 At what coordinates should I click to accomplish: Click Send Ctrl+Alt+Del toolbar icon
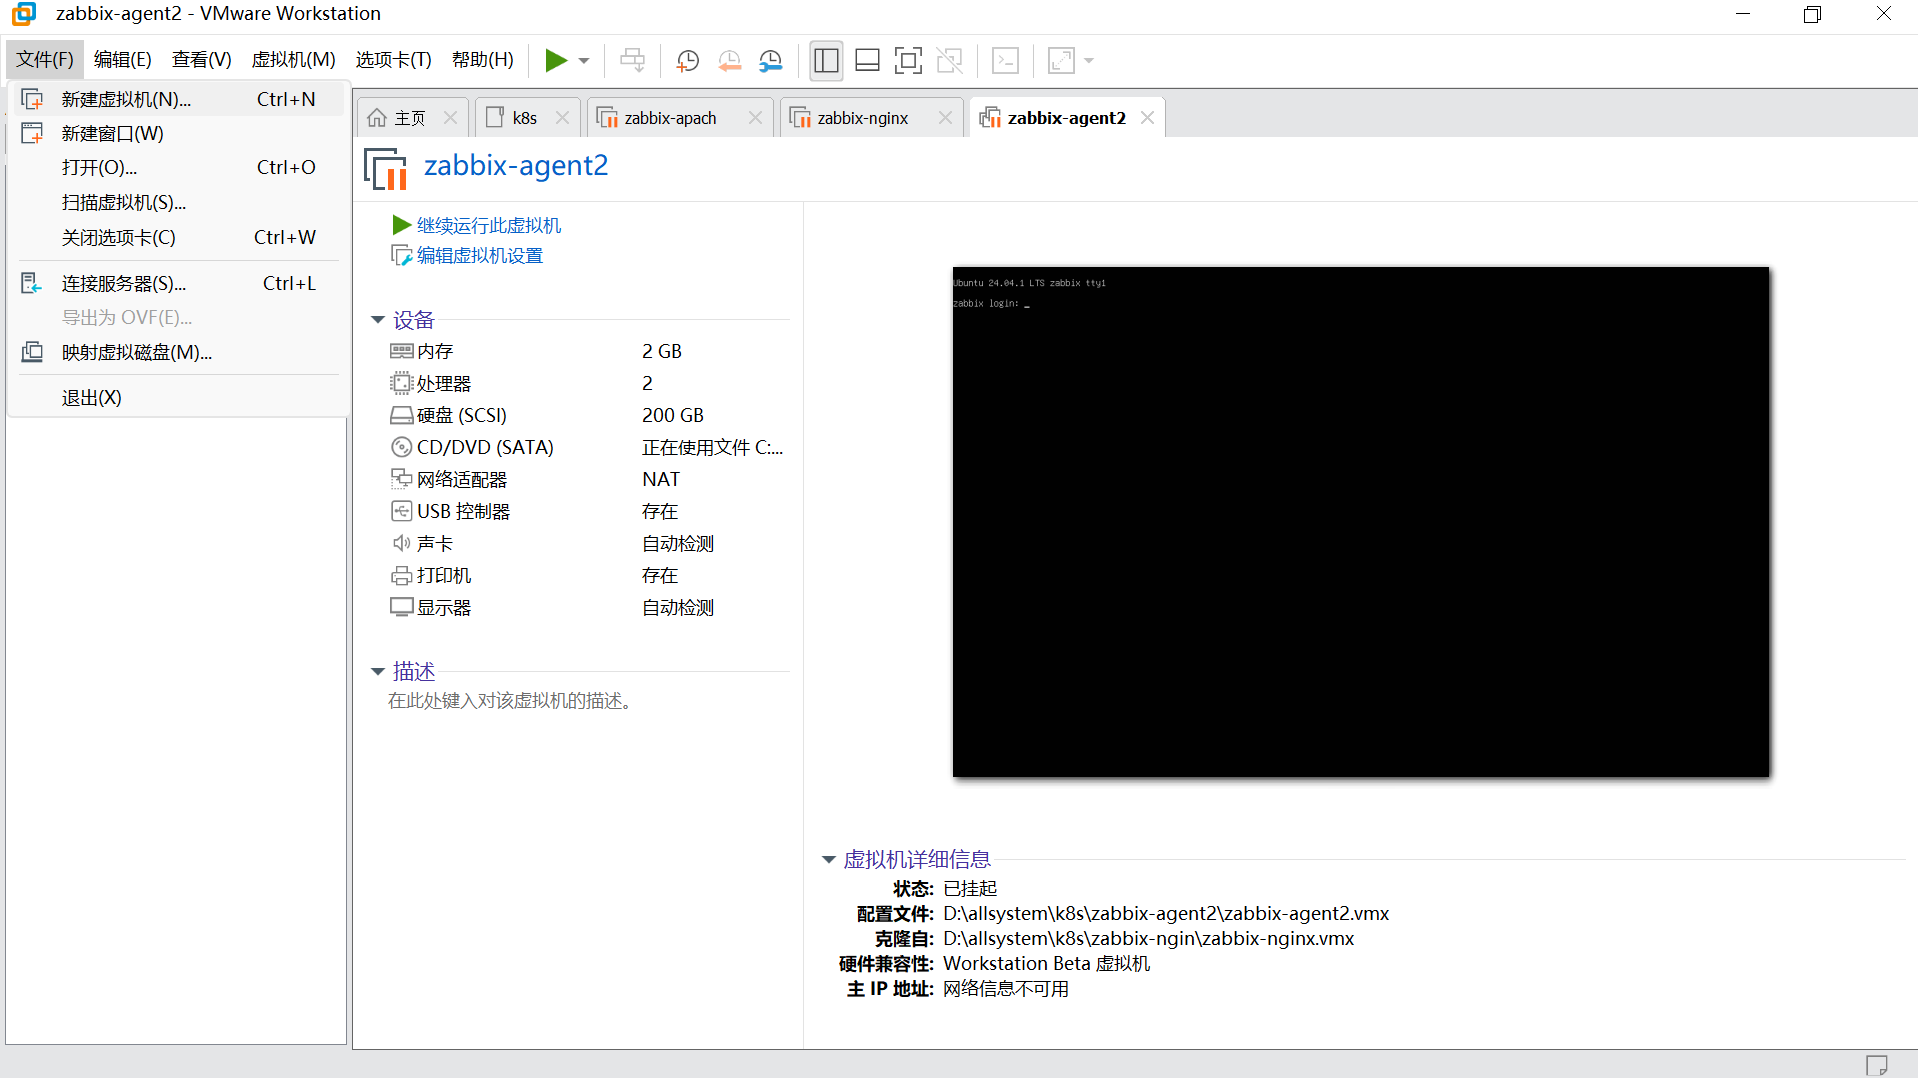click(x=632, y=61)
